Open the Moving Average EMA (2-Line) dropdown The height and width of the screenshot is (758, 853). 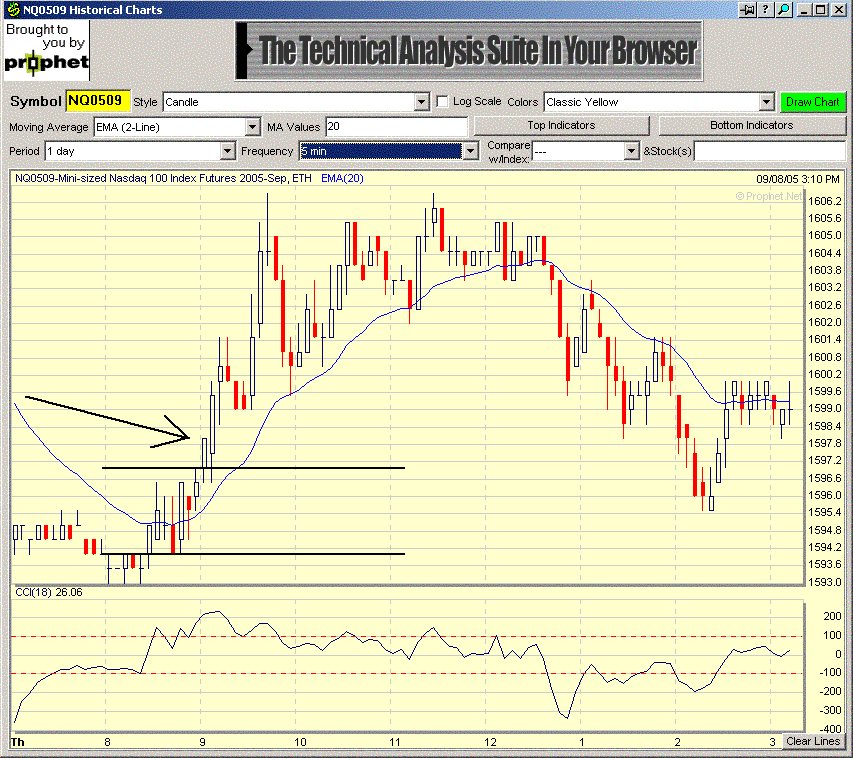(x=252, y=127)
